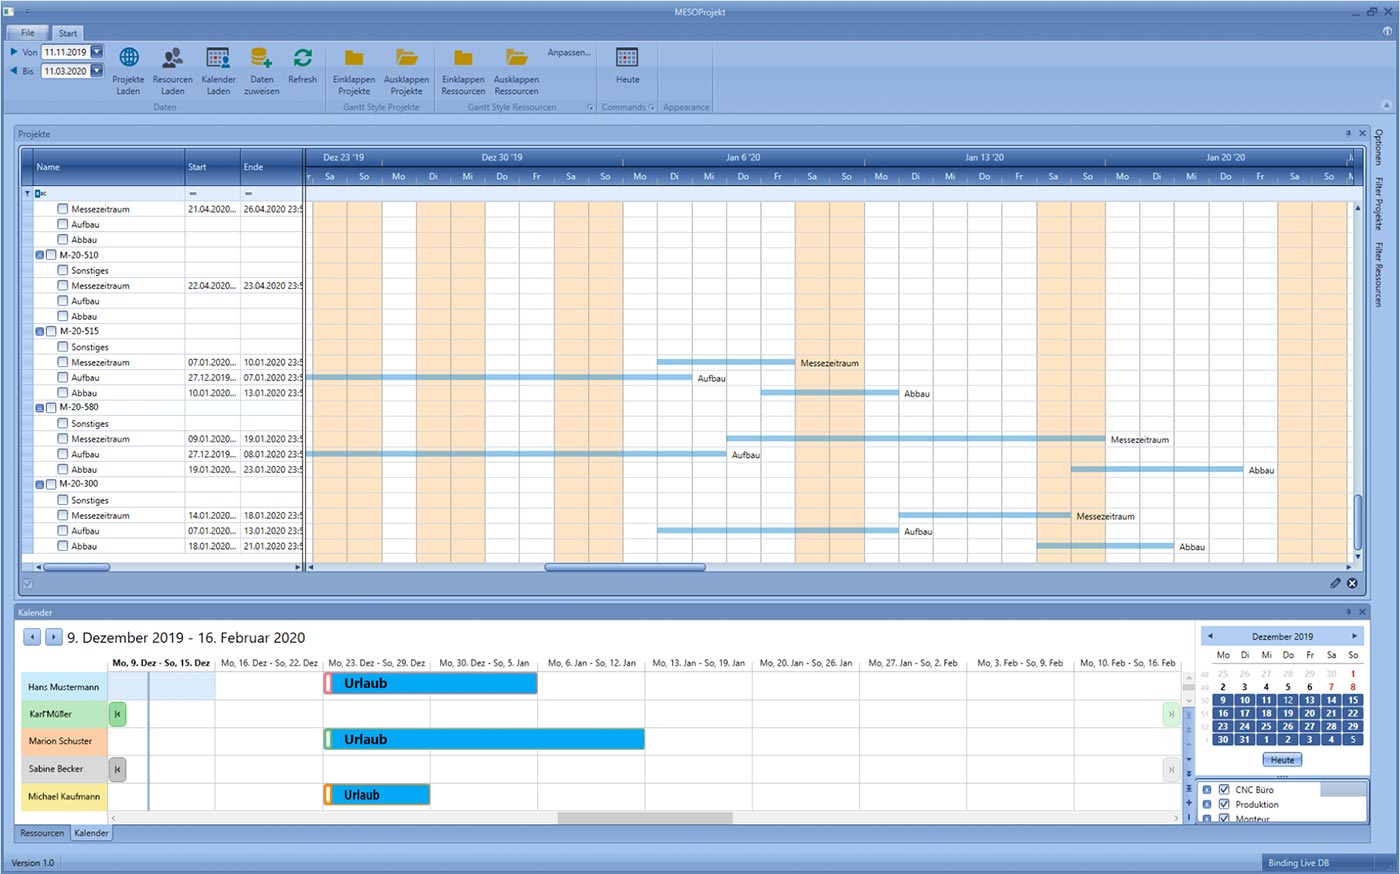This screenshot has height=874, width=1400.
Task: Close the Projekte panel
Action: point(1362,133)
